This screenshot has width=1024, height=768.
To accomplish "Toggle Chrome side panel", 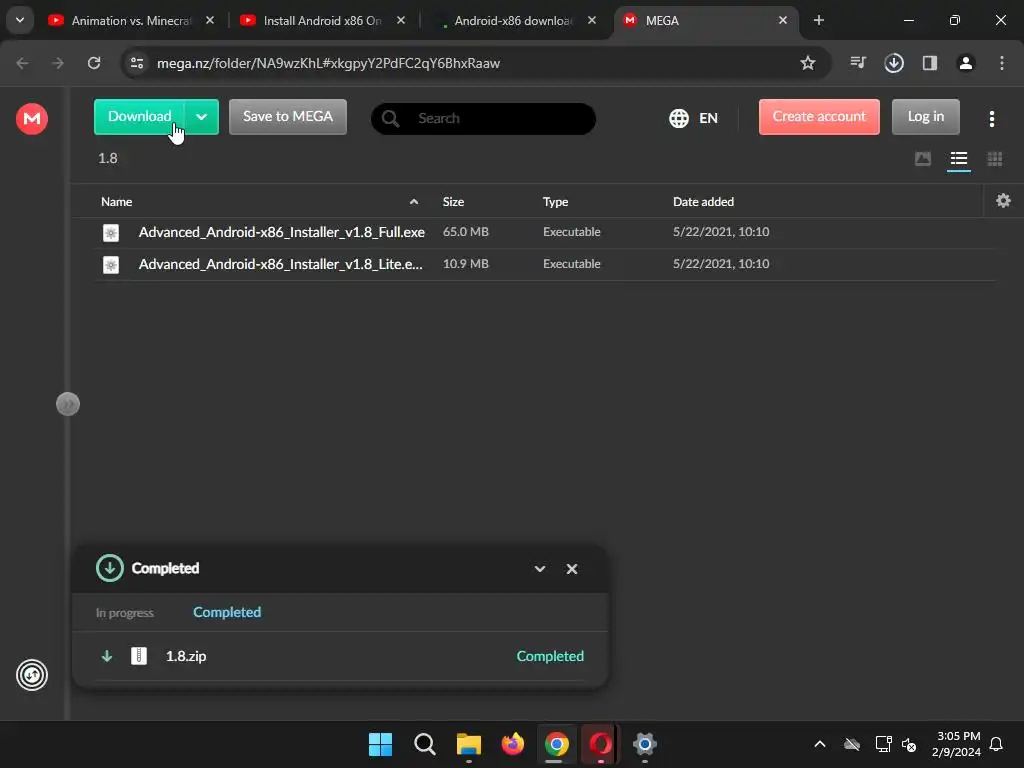I will [929, 63].
